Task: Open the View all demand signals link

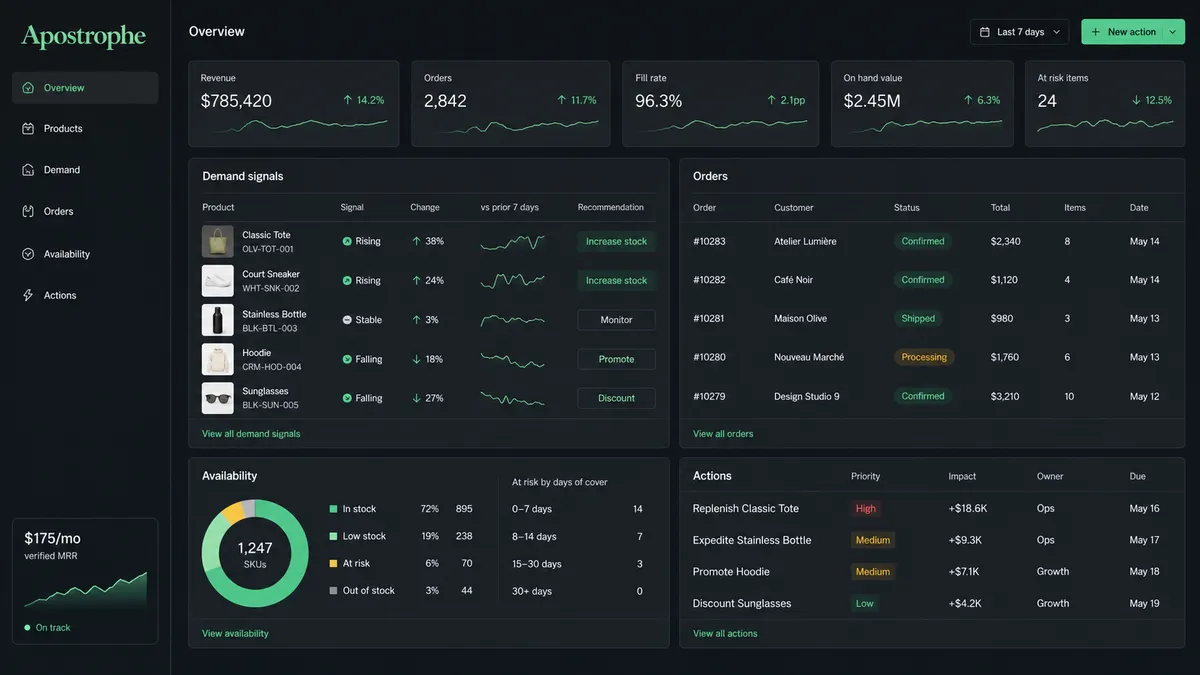Action: [251, 434]
